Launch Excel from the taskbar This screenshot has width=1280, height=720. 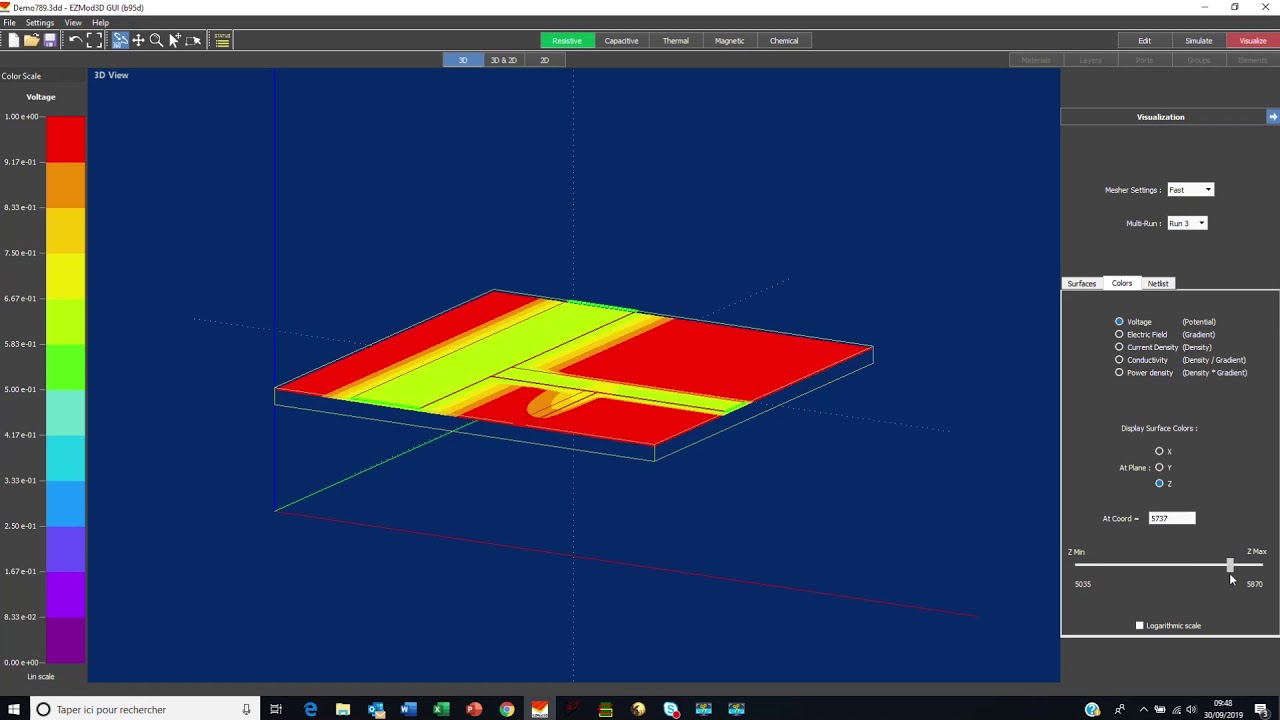point(441,709)
